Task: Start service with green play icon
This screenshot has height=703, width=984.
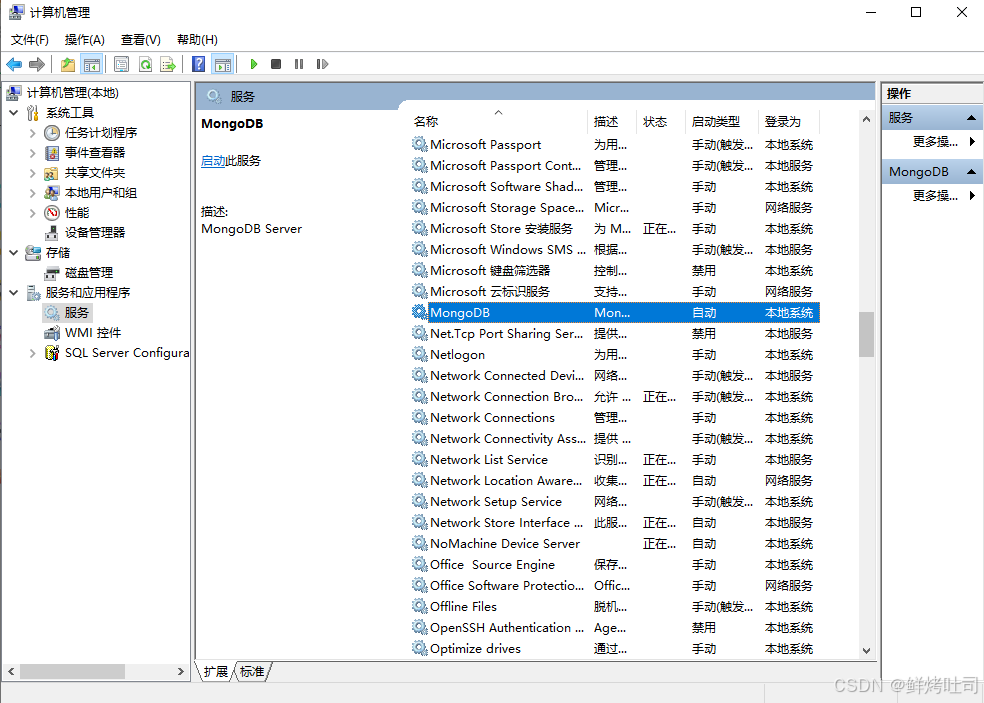Action: click(x=254, y=64)
